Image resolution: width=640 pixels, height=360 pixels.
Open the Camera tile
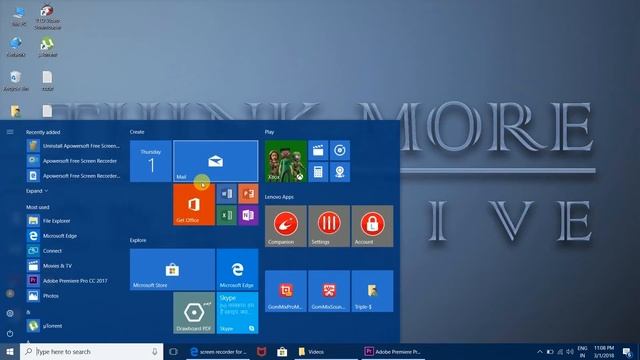(340, 172)
